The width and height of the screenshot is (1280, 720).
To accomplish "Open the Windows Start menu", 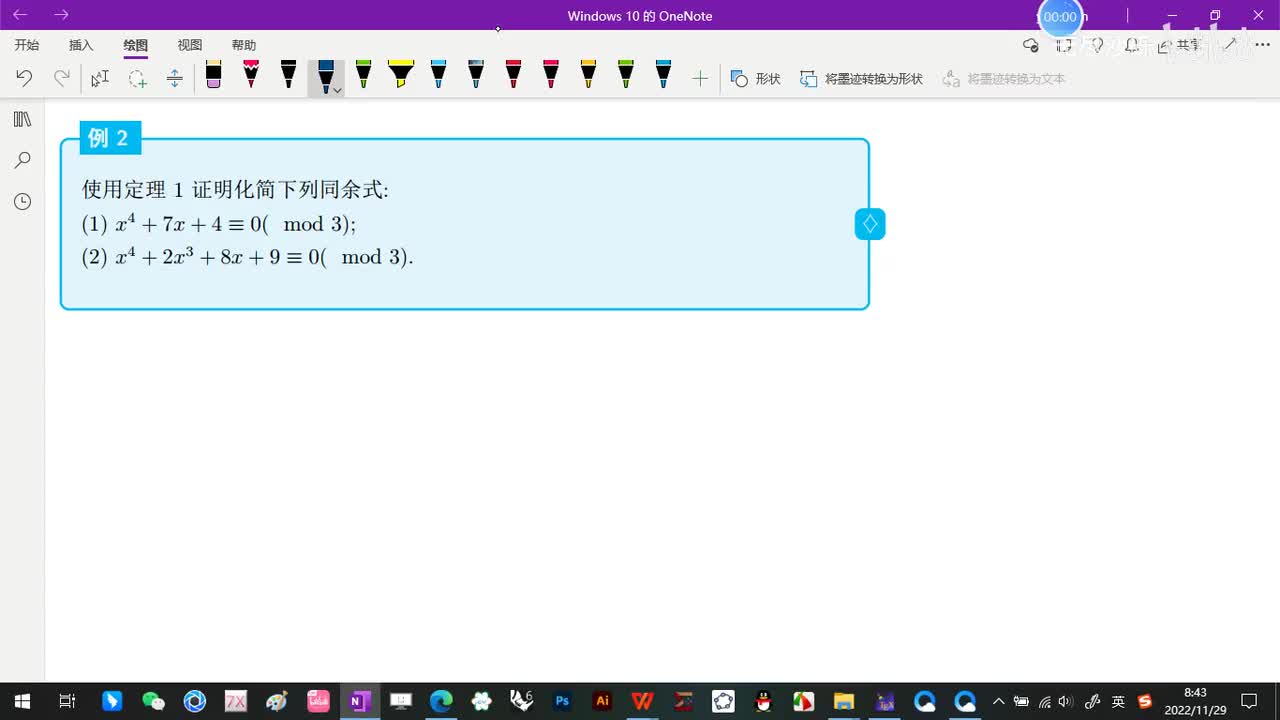I will click(x=22, y=701).
